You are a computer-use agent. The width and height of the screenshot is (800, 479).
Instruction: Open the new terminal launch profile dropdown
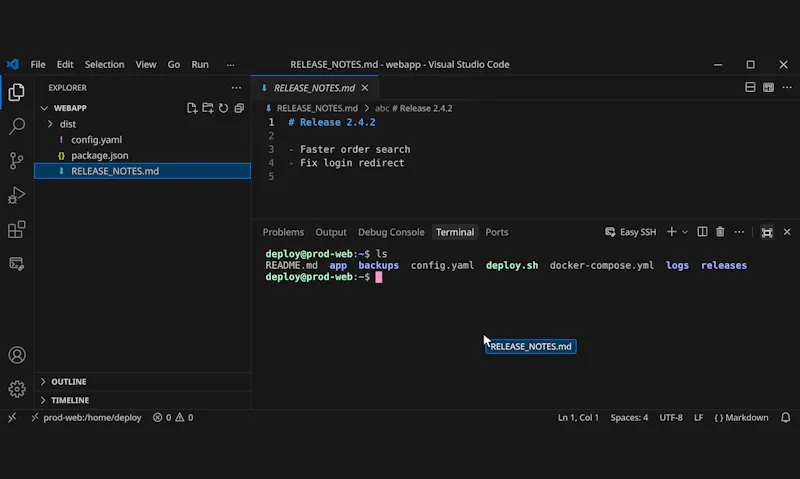click(685, 232)
